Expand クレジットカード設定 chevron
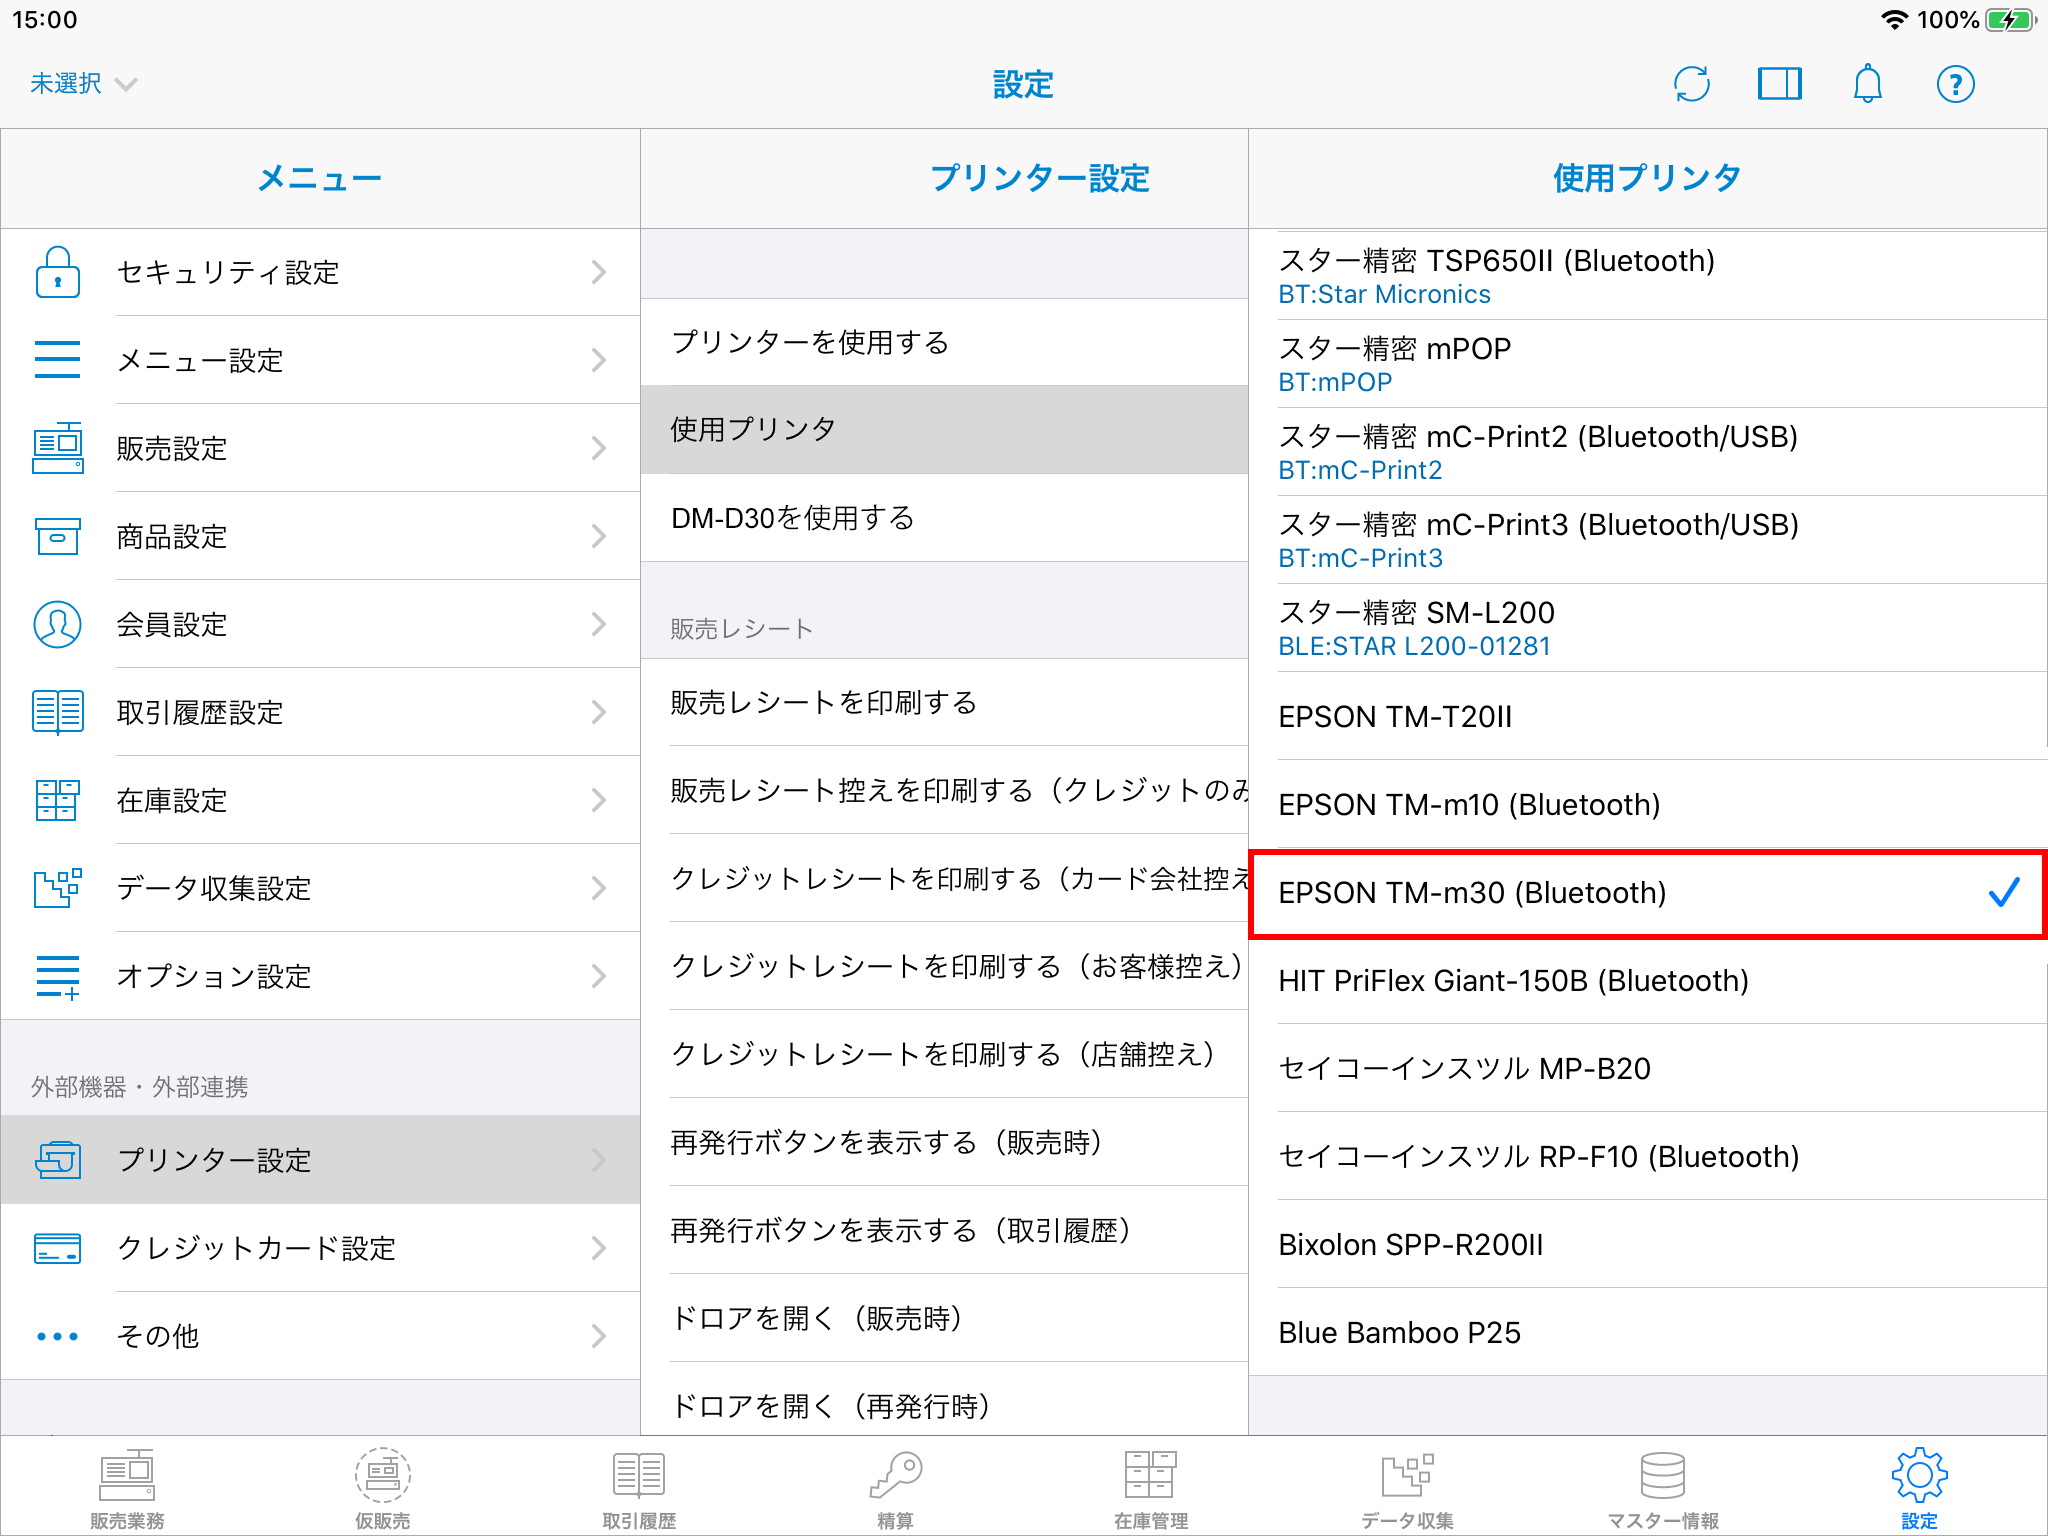2048x1536 pixels. (x=599, y=1248)
